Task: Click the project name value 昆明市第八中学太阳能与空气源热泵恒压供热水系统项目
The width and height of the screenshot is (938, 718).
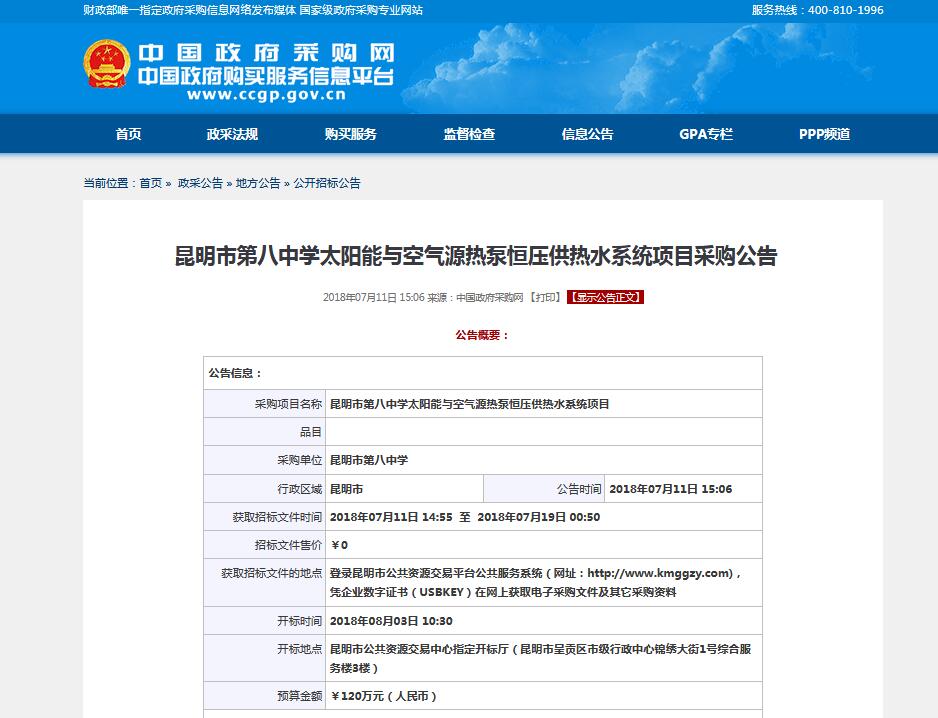Action: pyautogui.click(x=470, y=404)
